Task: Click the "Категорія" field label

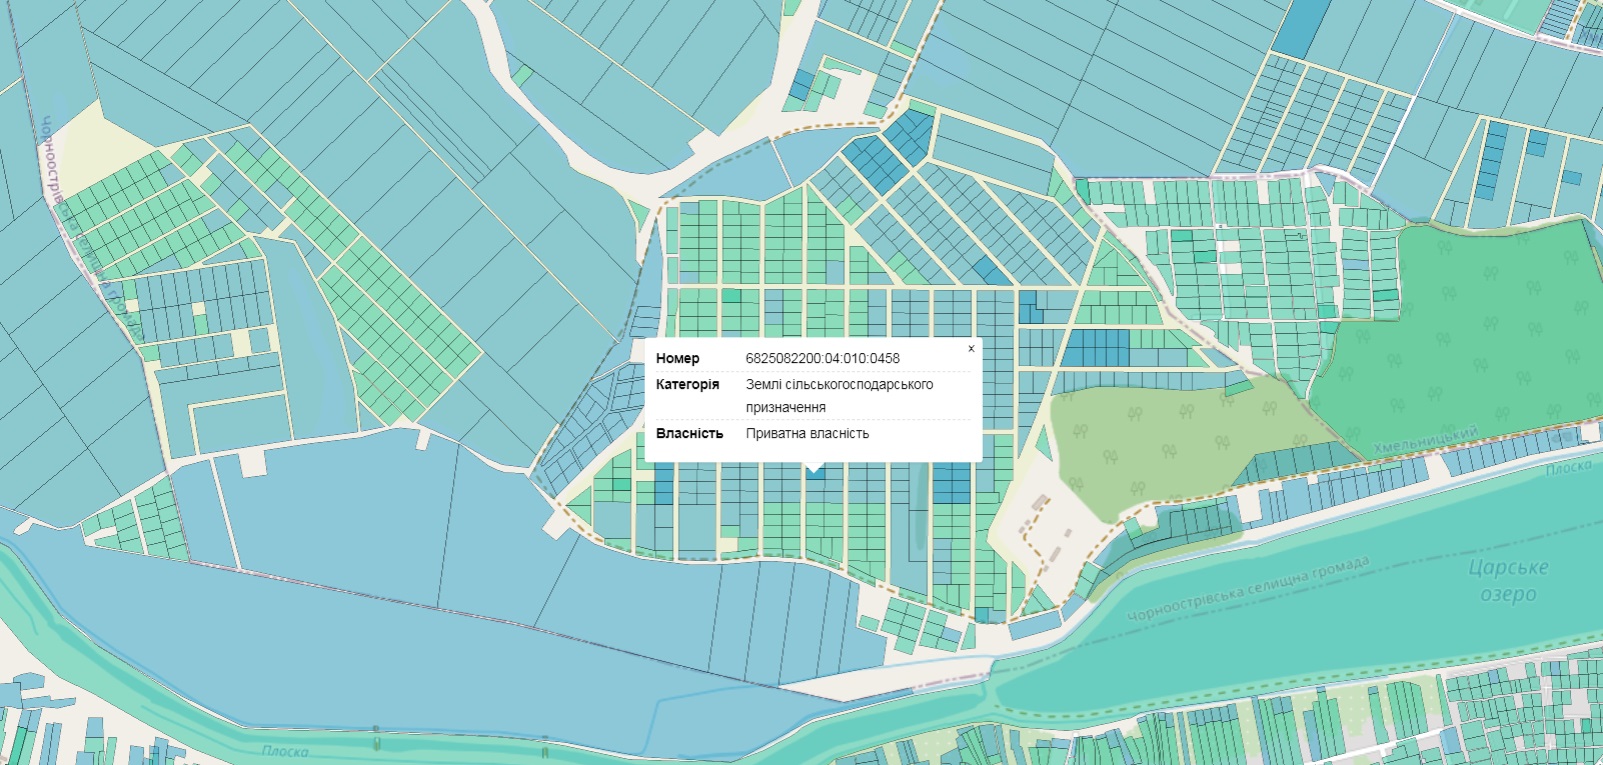Action: [687, 384]
